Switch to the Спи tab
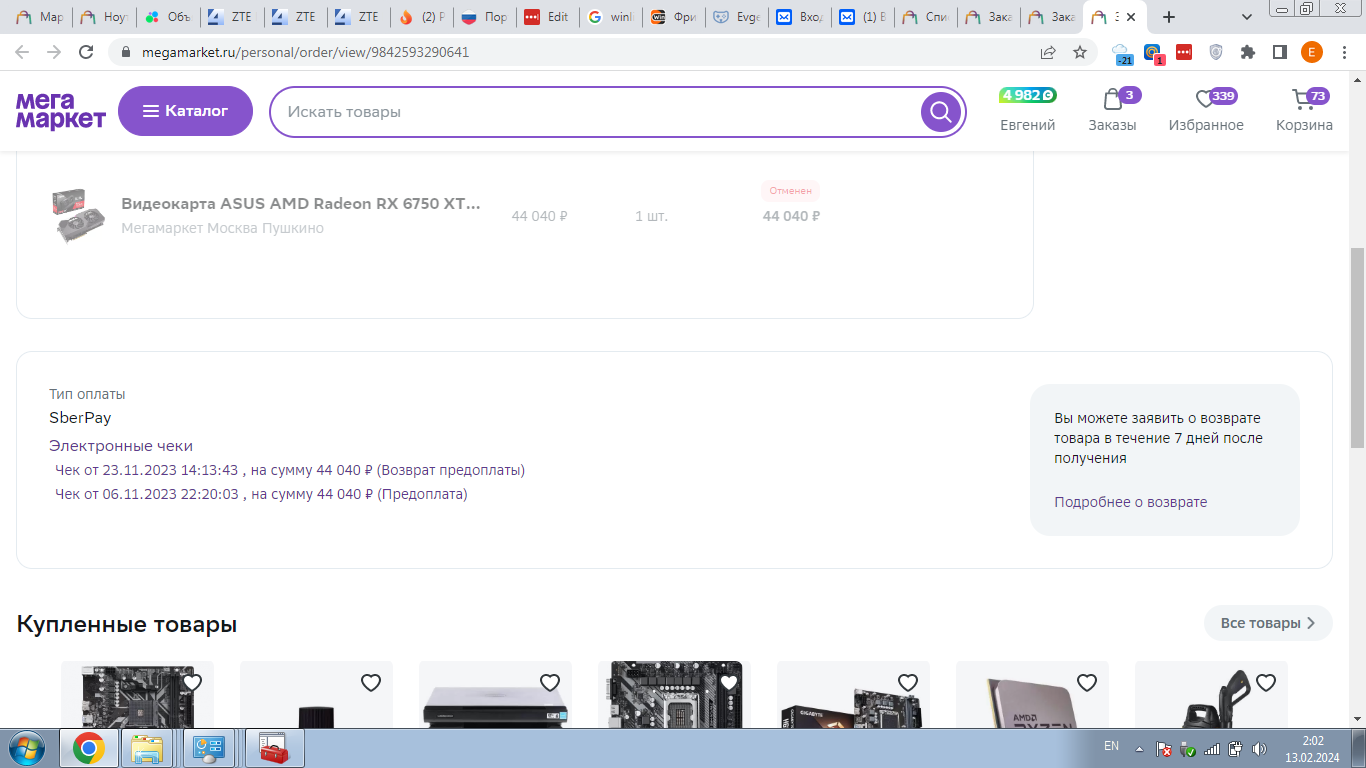 pyautogui.click(x=924, y=17)
